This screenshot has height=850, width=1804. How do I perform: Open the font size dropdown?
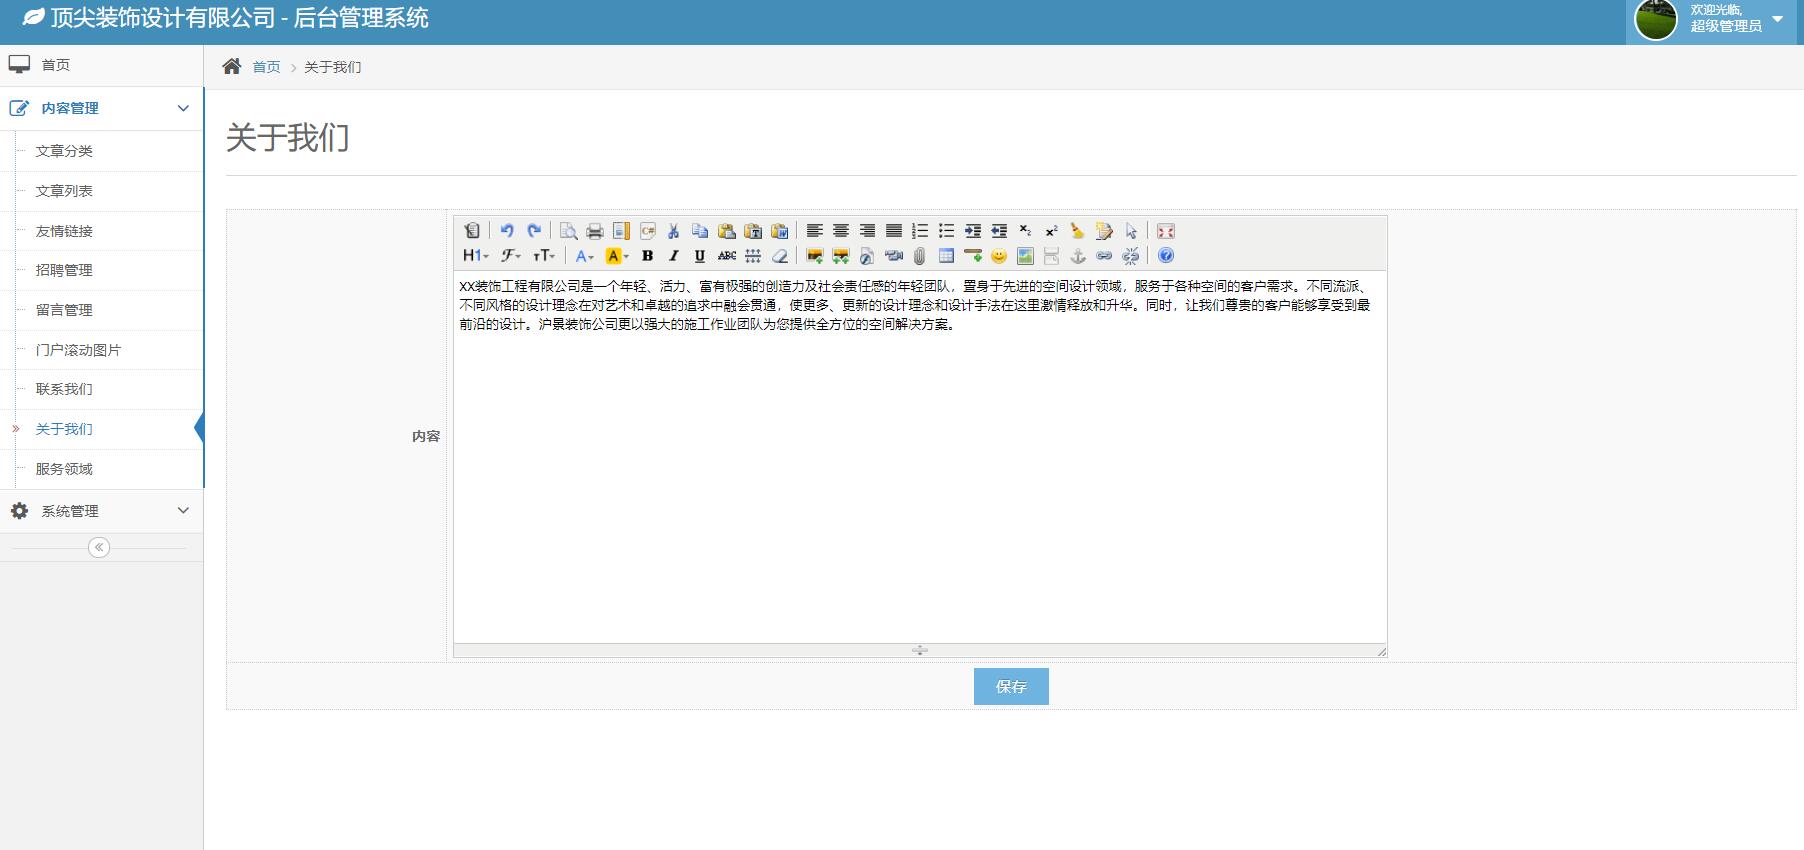pyautogui.click(x=544, y=256)
